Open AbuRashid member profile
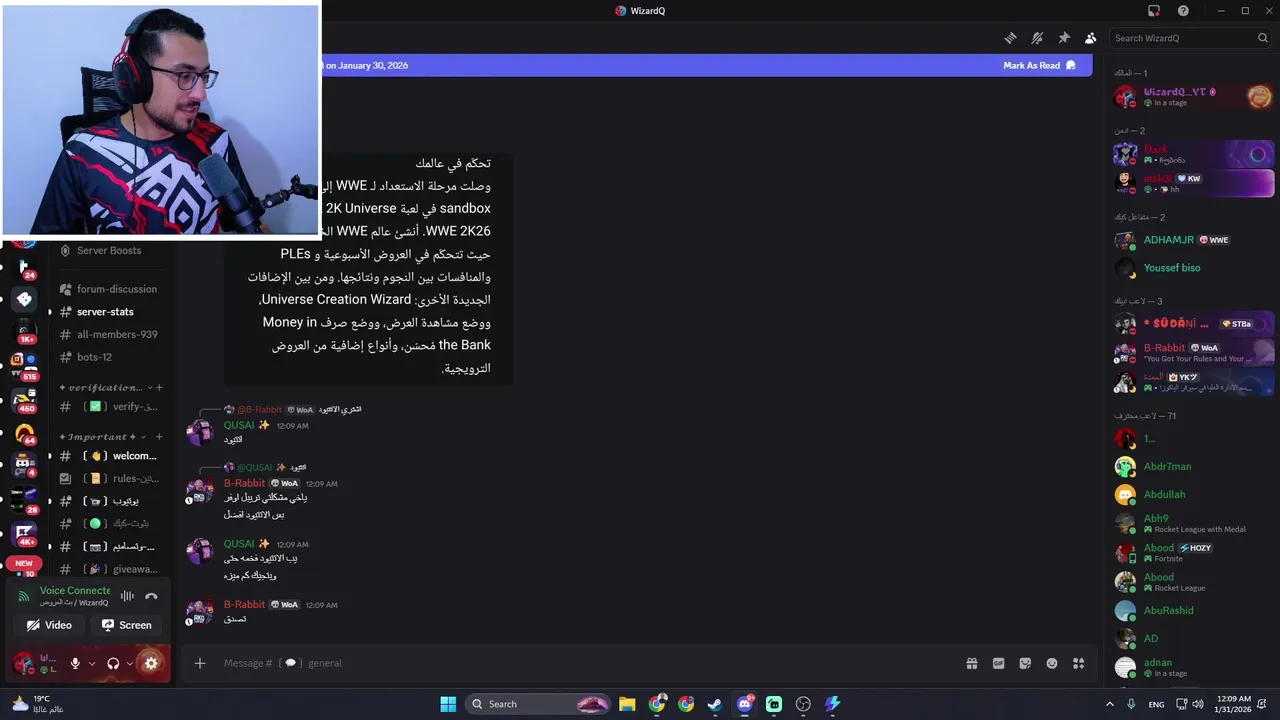The image size is (1280, 720). click(x=1193, y=611)
